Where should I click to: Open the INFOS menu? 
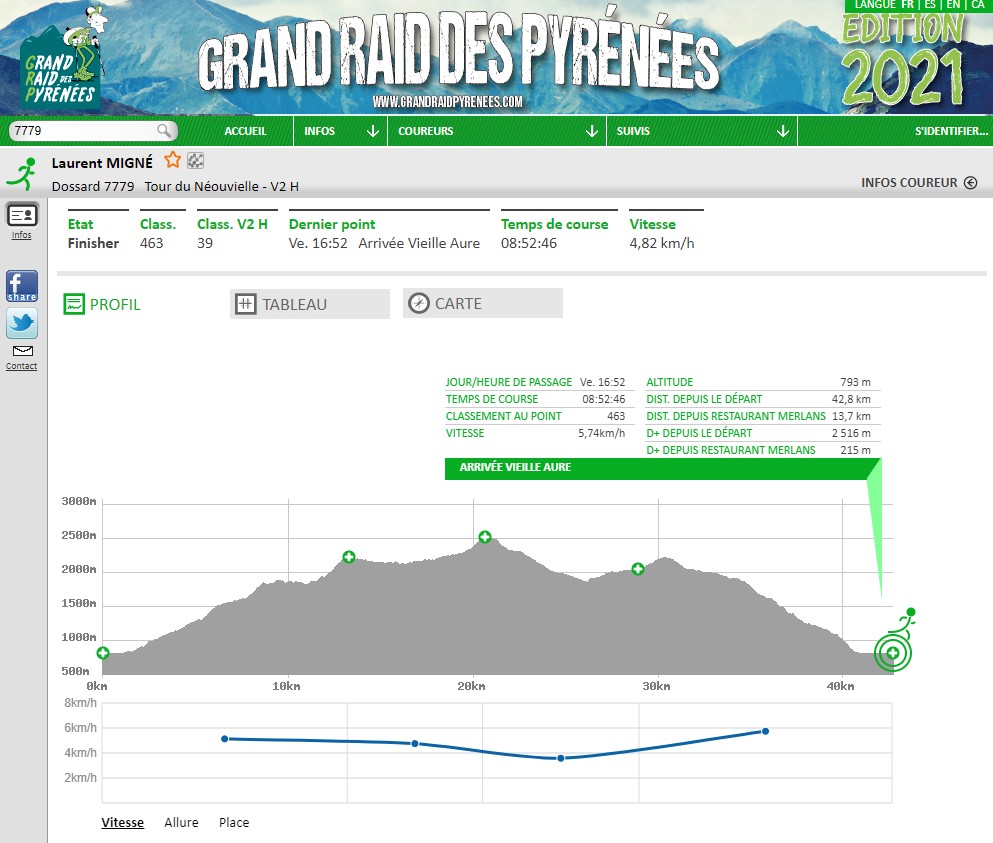tap(319, 131)
